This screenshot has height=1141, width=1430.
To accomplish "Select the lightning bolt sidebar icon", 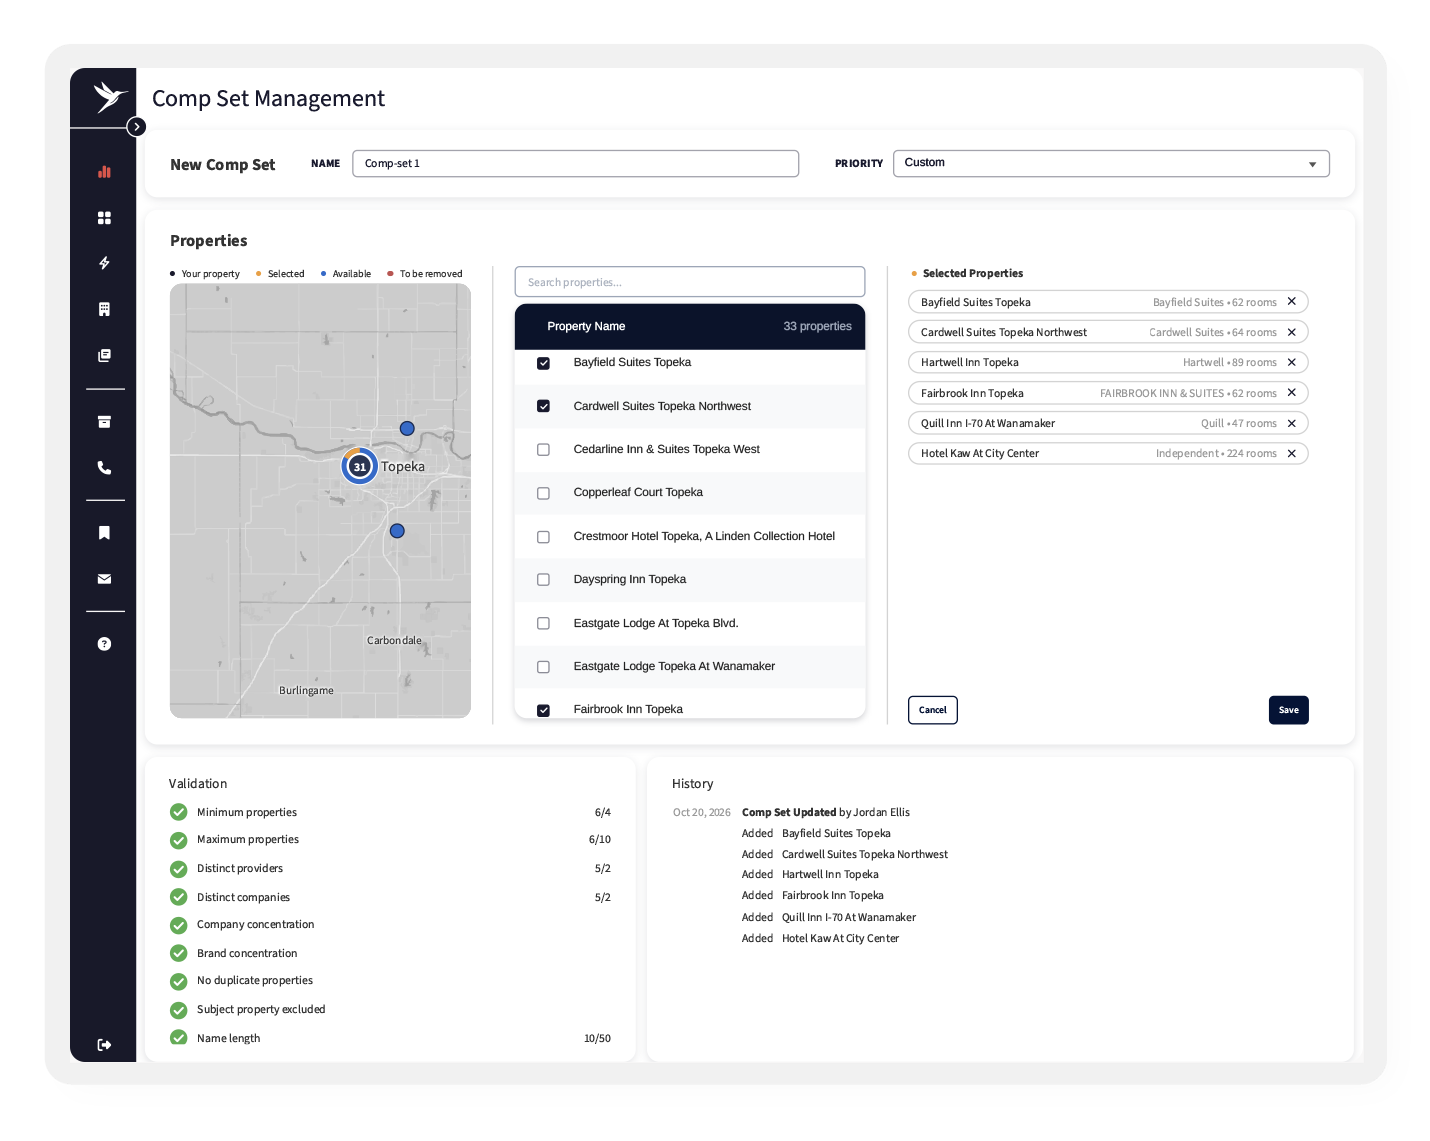I will (x=104, y=263).
